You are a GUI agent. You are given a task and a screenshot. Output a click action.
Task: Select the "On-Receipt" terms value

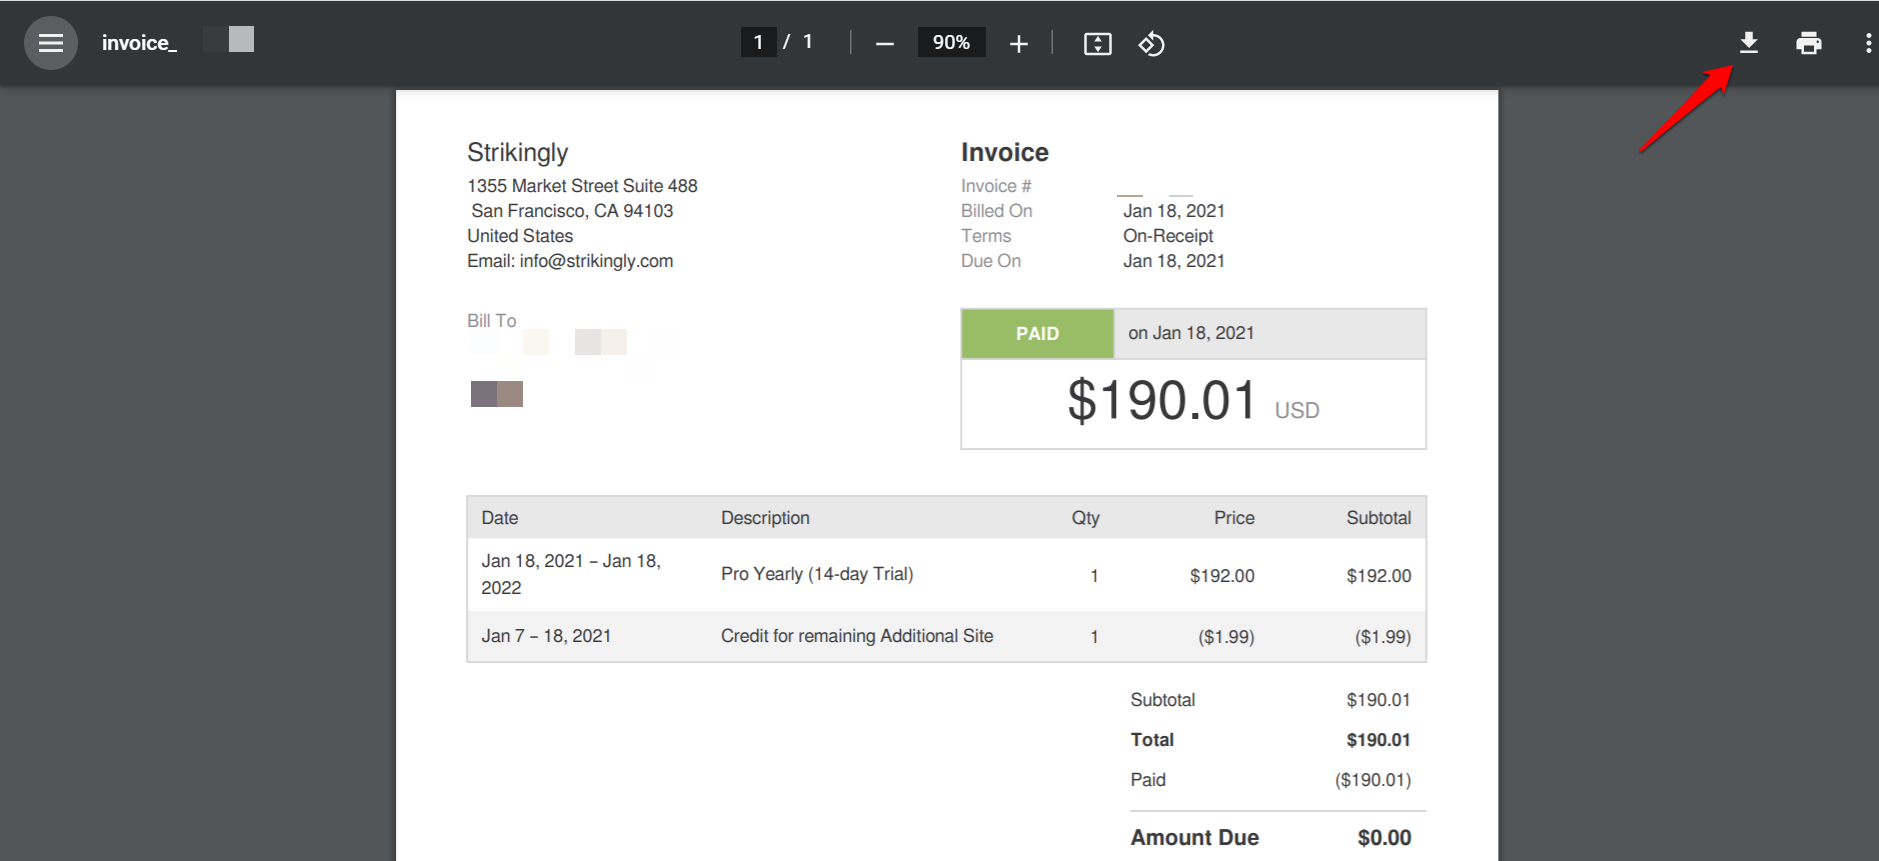(x=1168, y=236)
